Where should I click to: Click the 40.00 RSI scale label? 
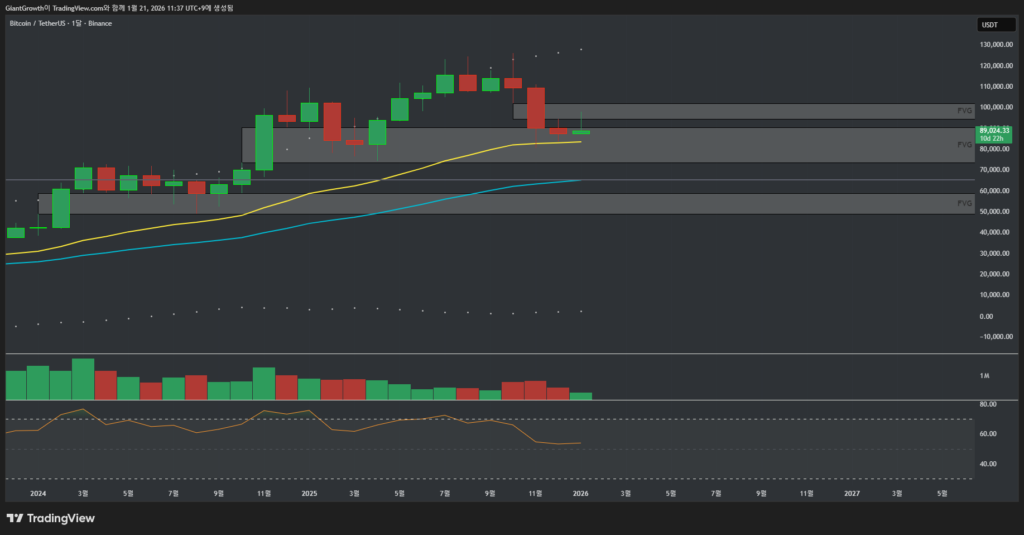click(x=988, y=464)
